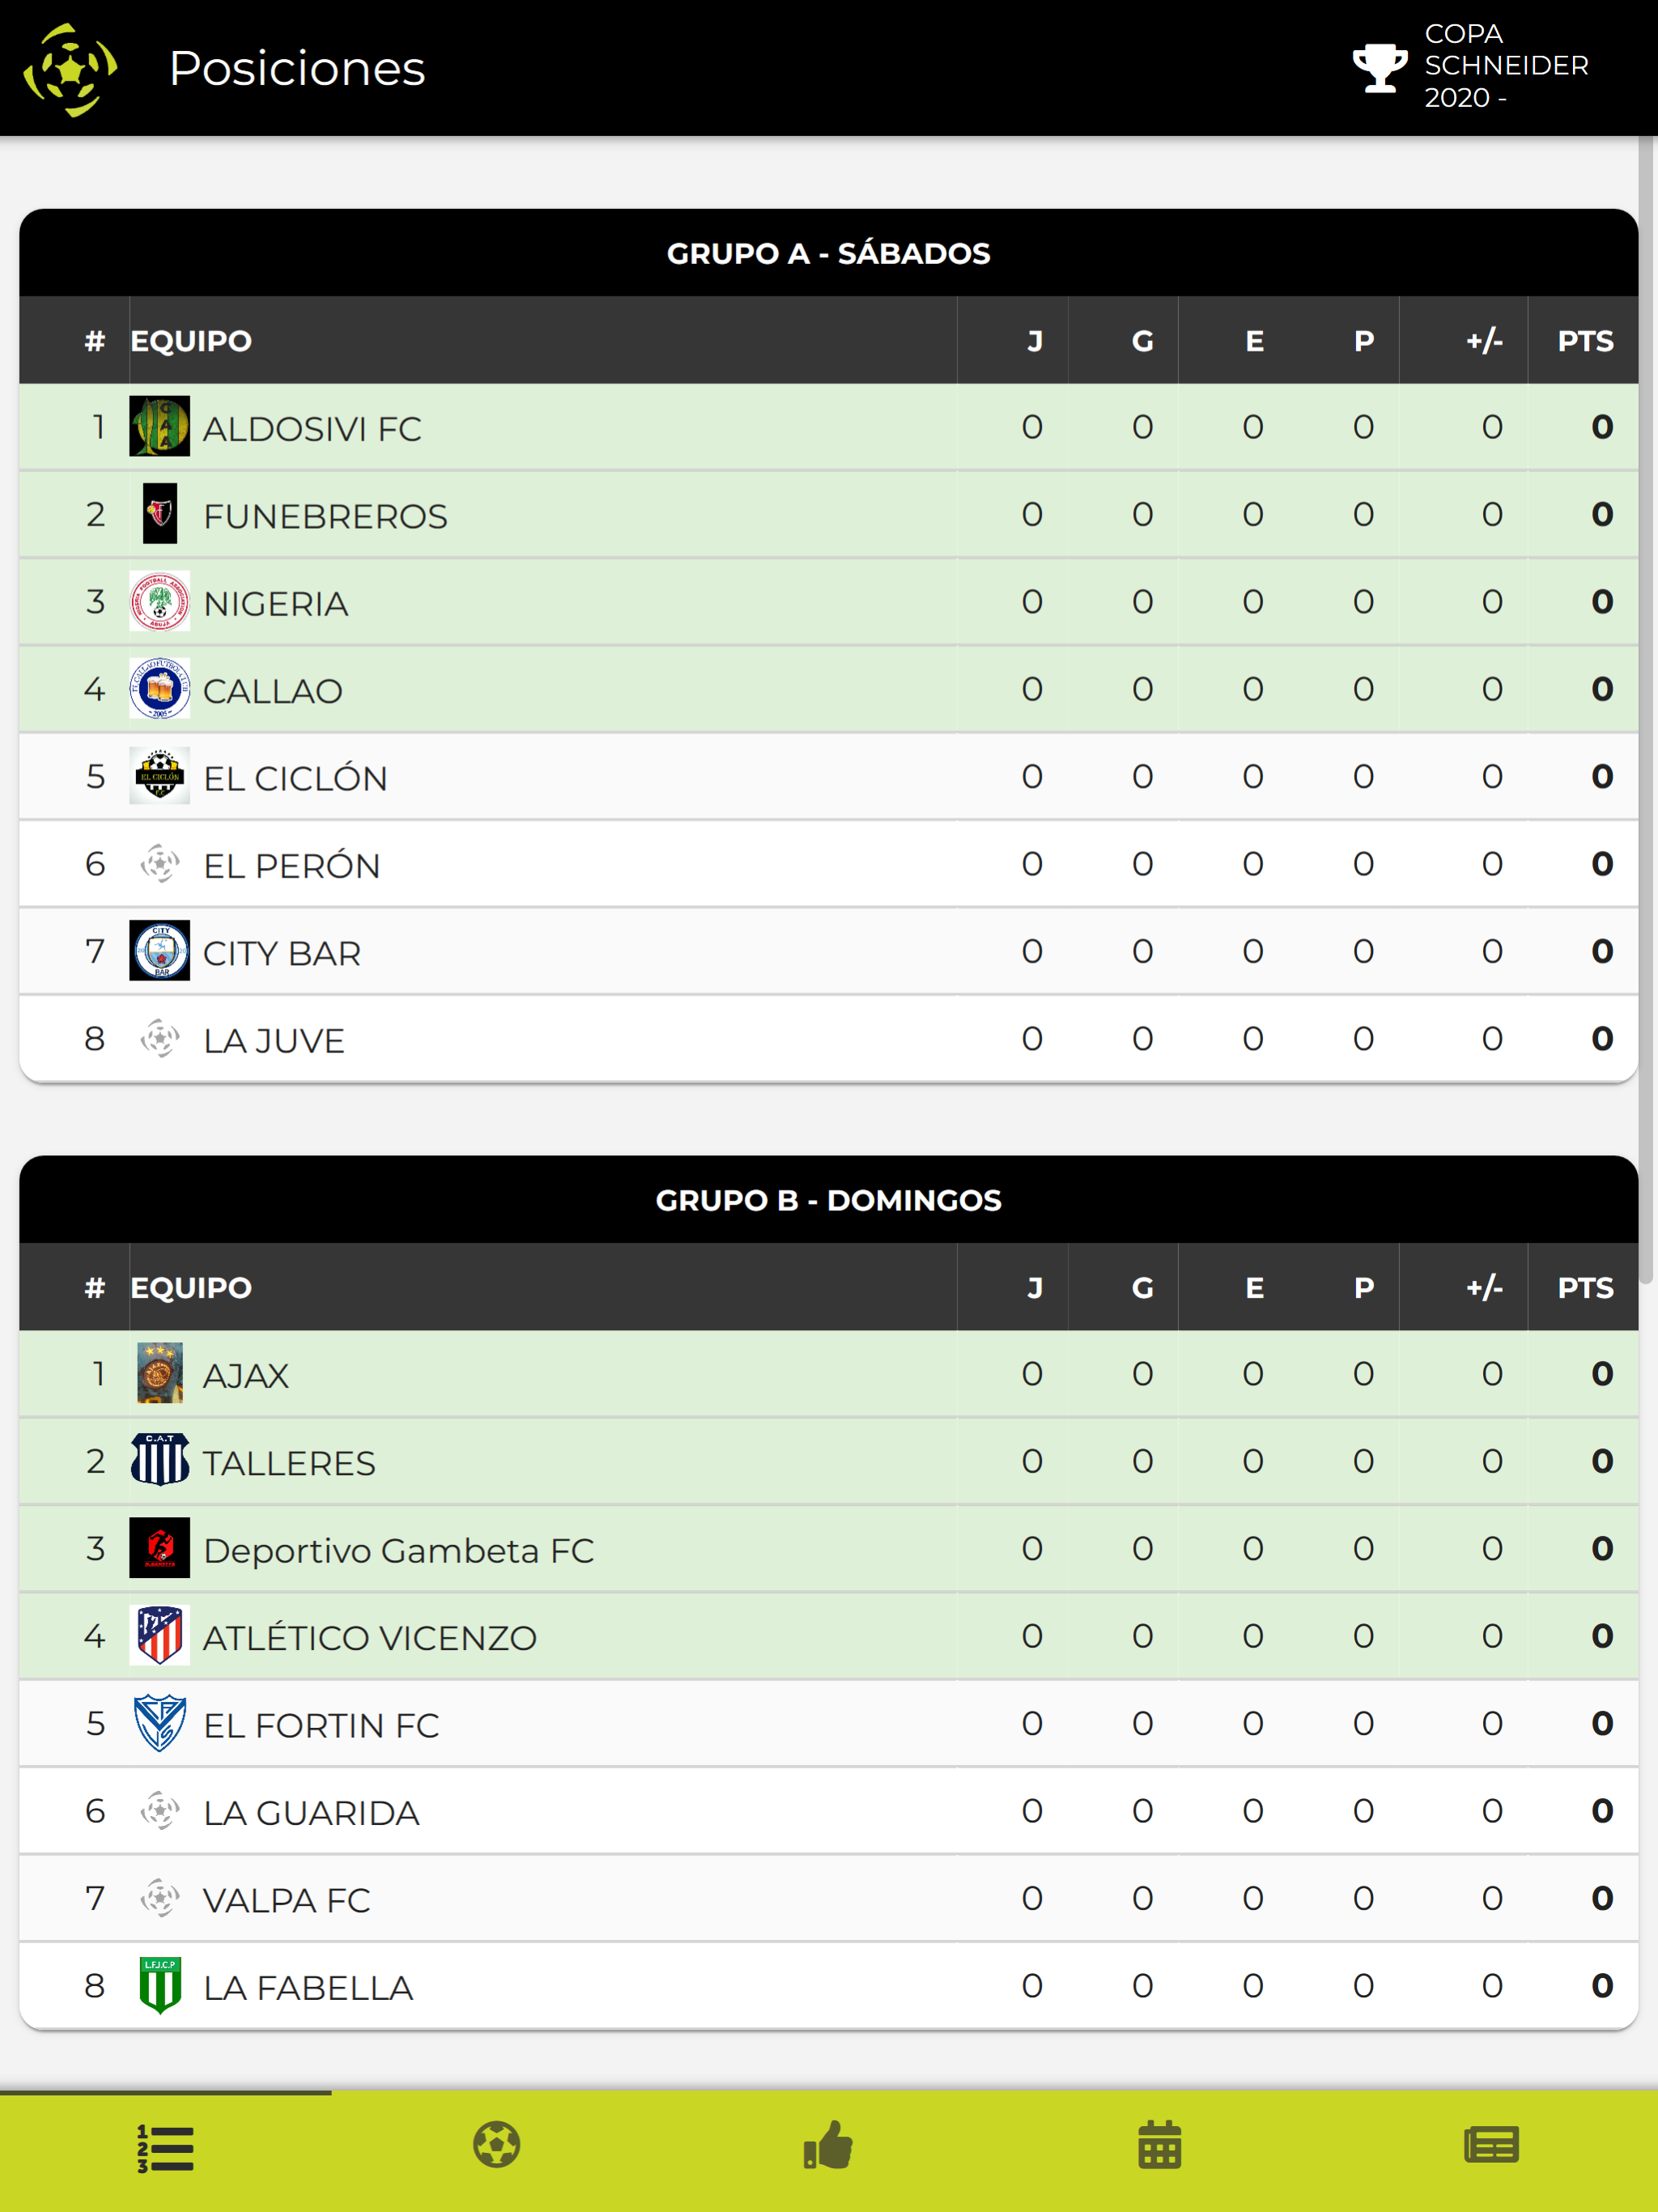The image size is (1658, 2212).
Task: Click the Atlético Vicenzo team crest
Action: point(160,1635)
